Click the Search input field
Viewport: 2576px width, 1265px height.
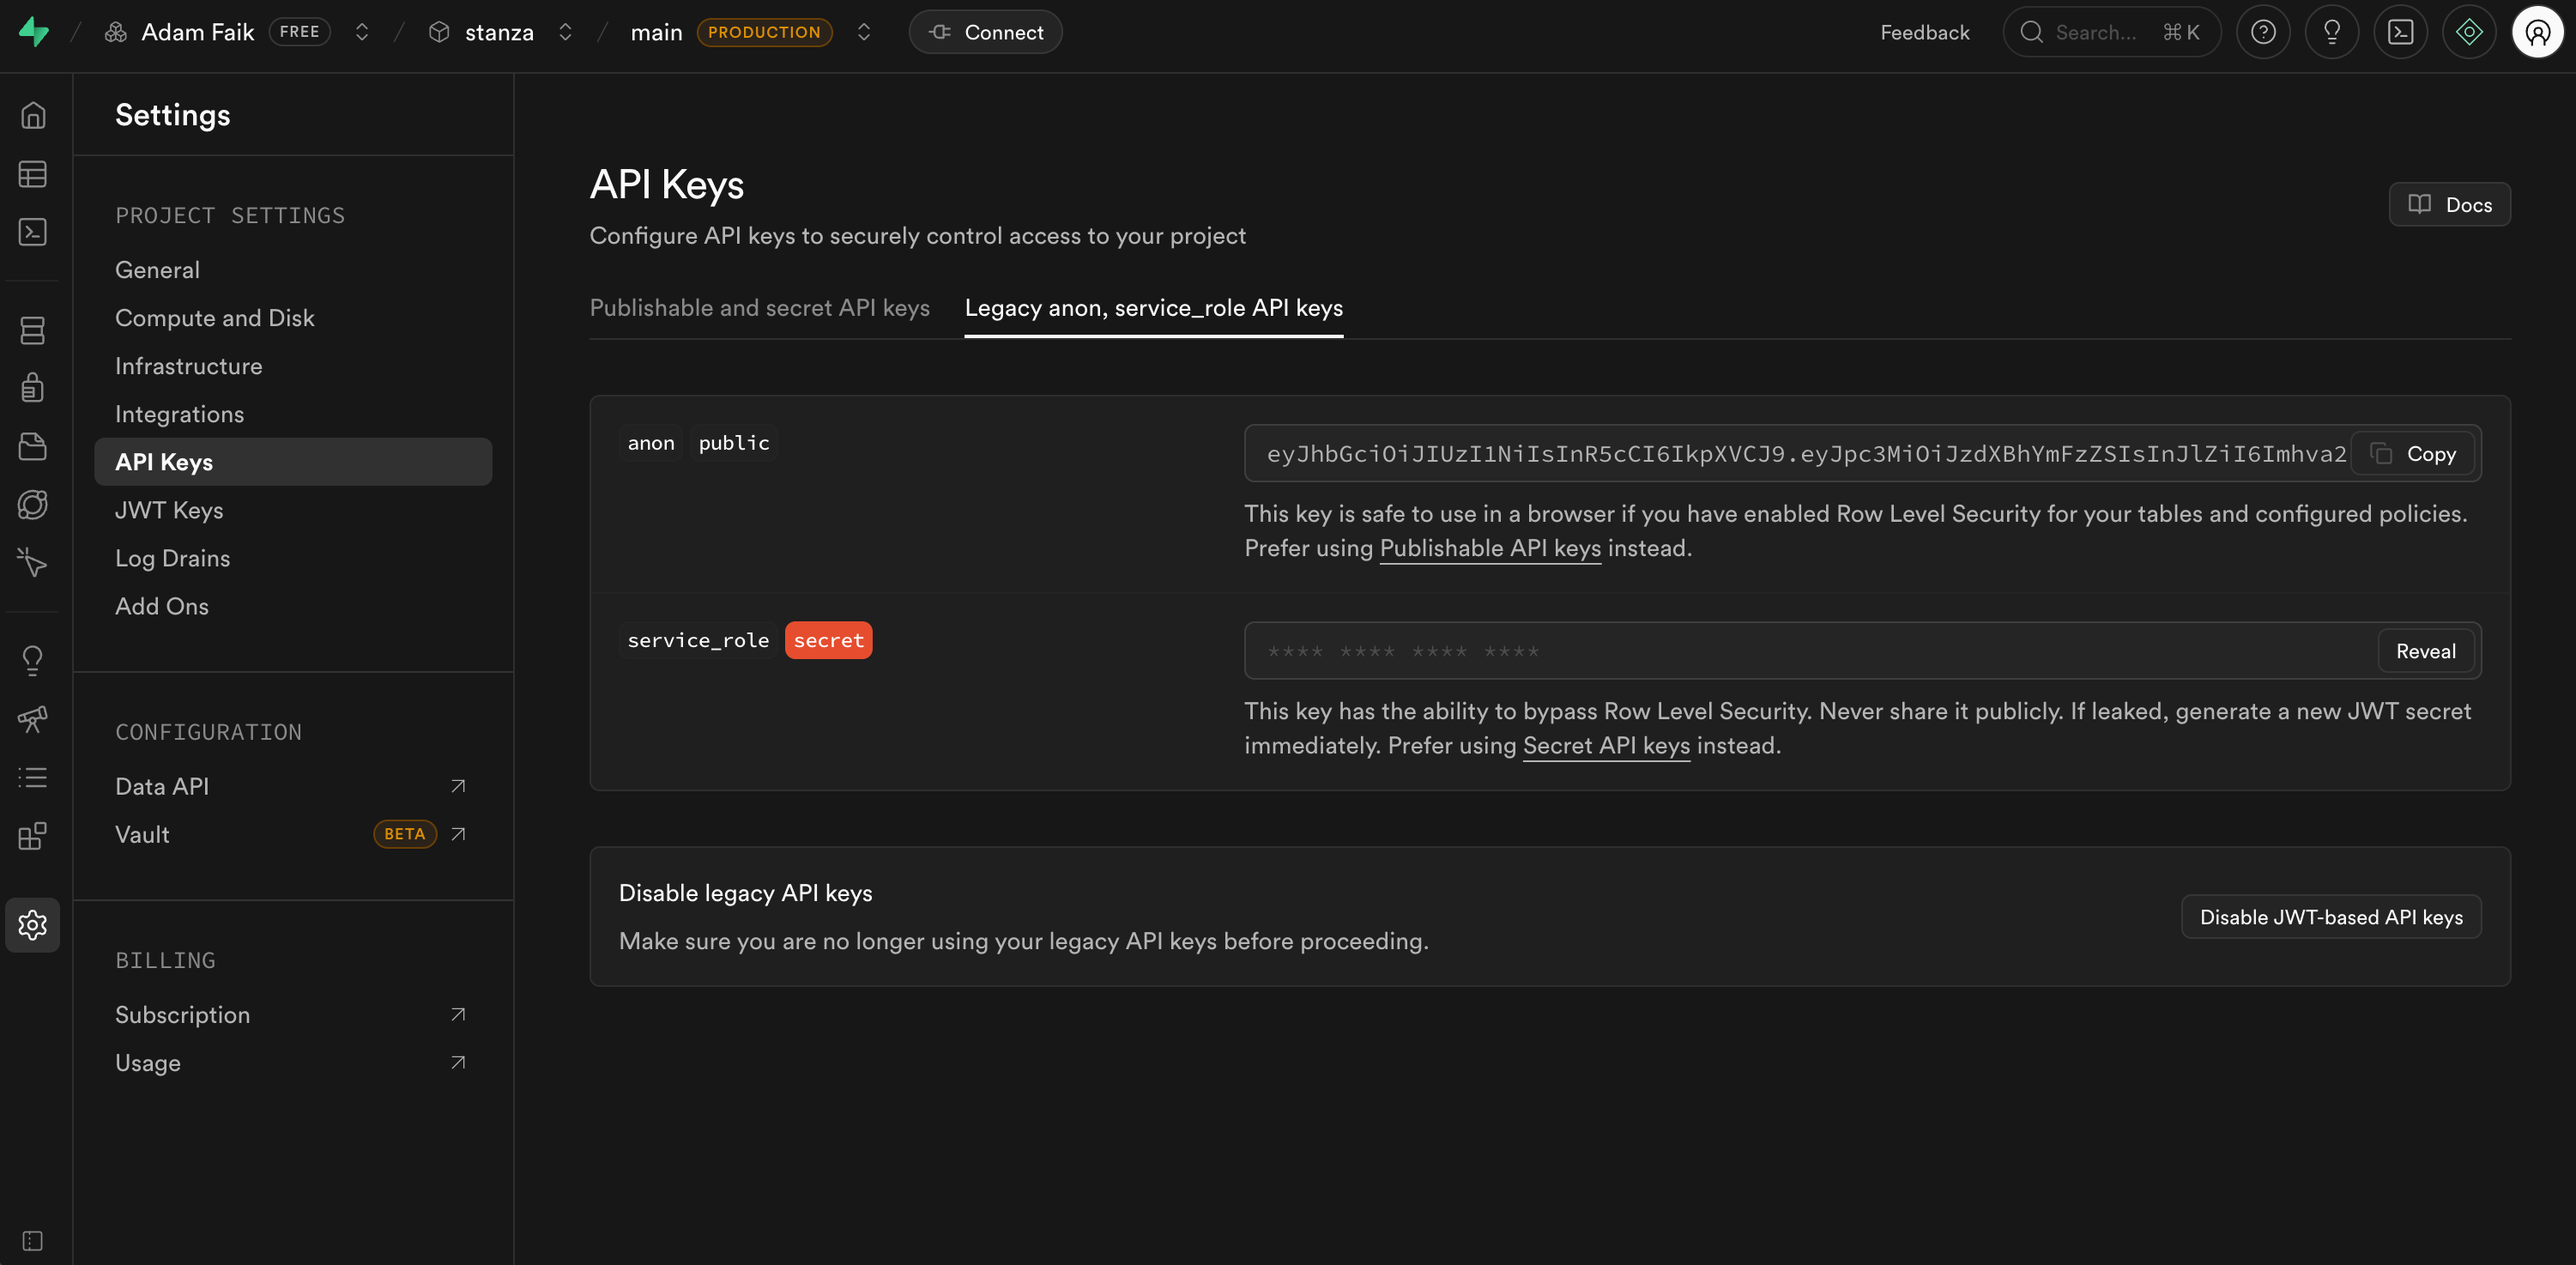coord(2110,32)
